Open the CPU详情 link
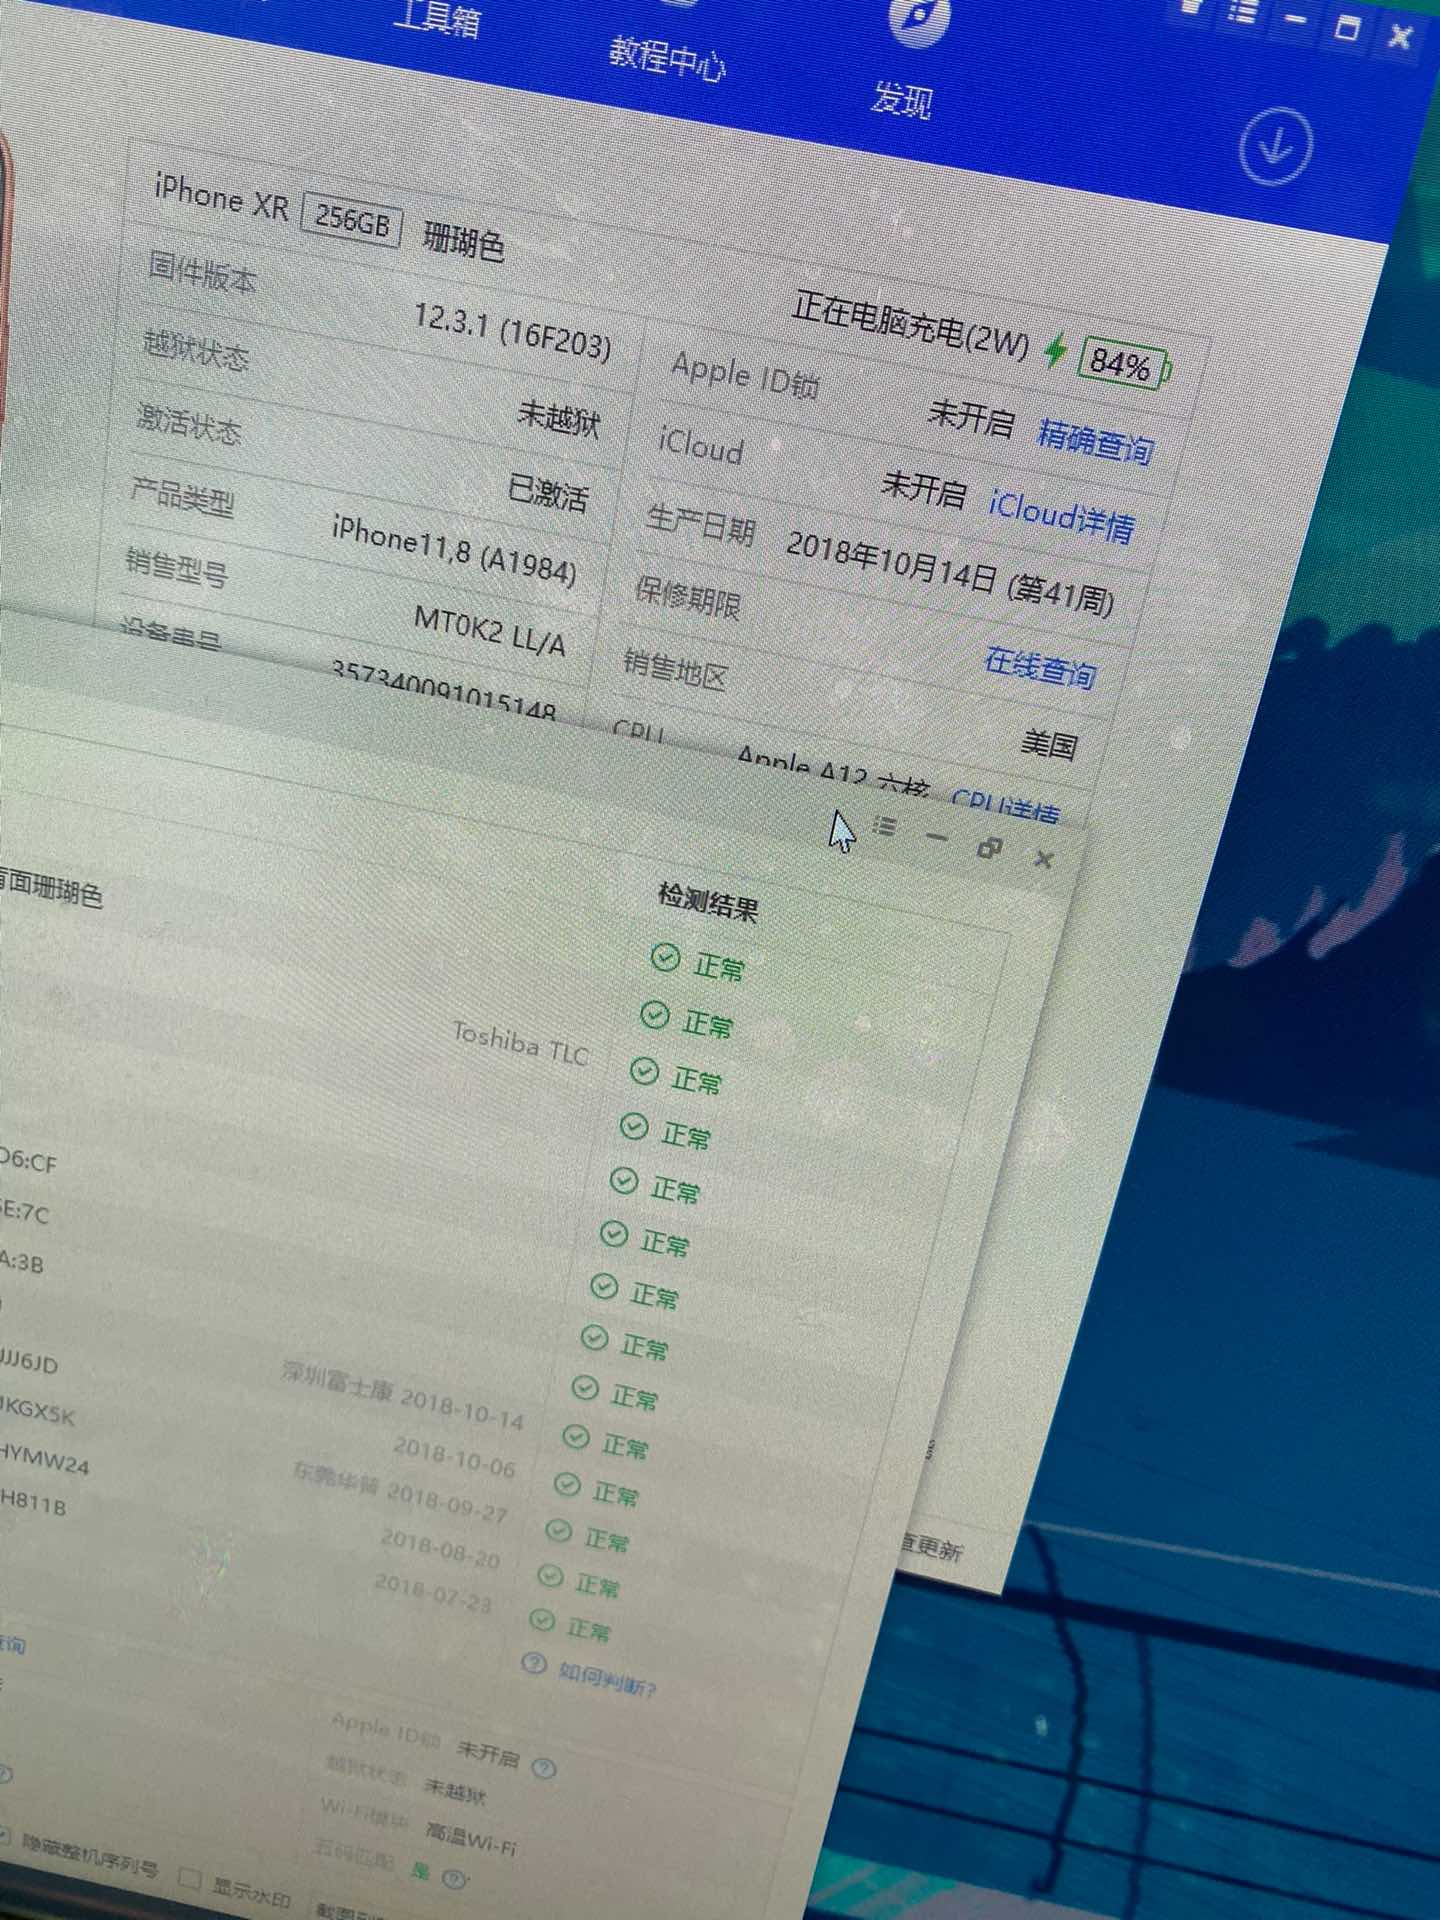Viewport: 1440px width, 1920px height. [x=1005, y=806]
